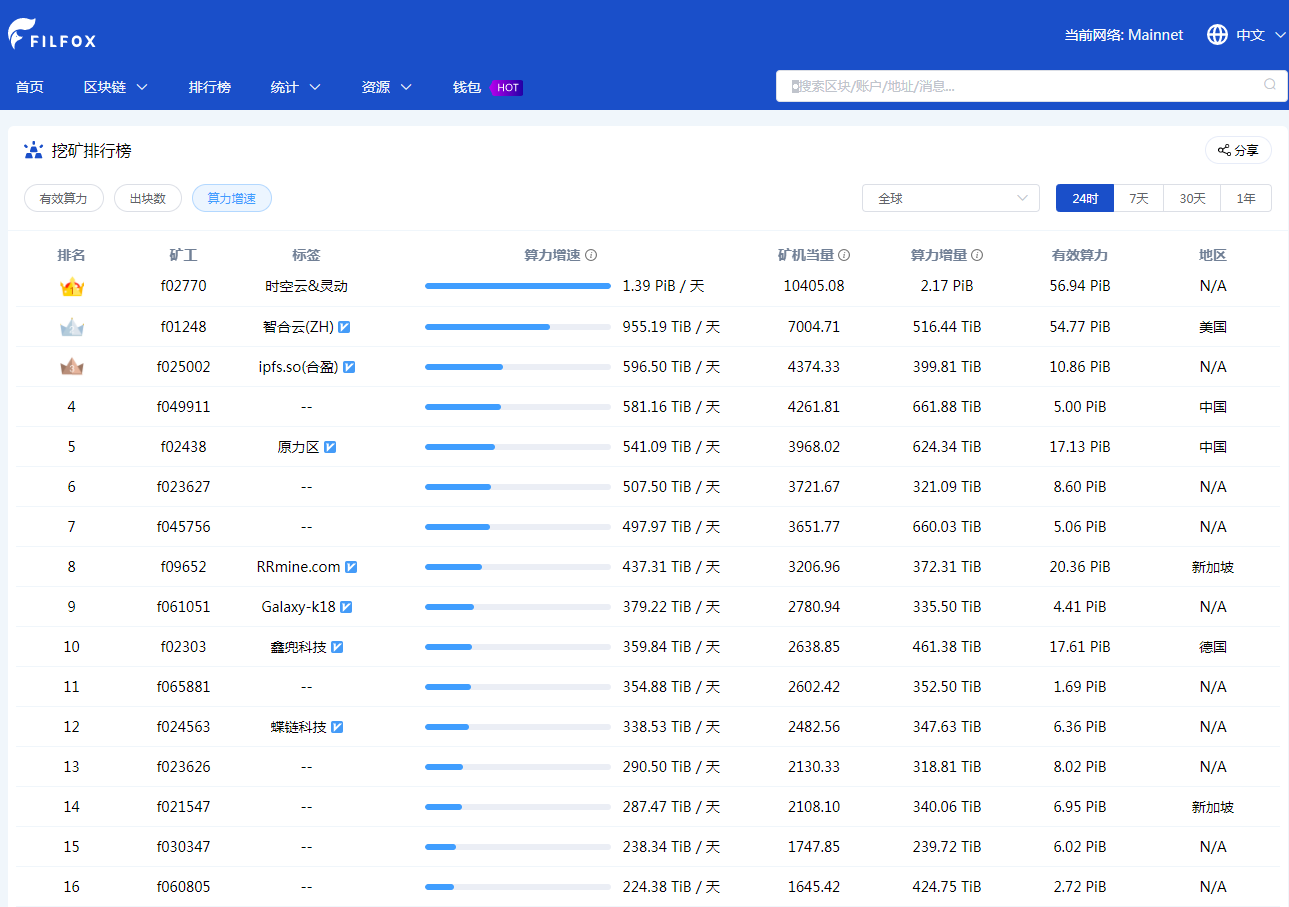Screen dimensions: 1289x907
Task: Expand the 区块链 navigation menu
Action: (x=115, y=87)
